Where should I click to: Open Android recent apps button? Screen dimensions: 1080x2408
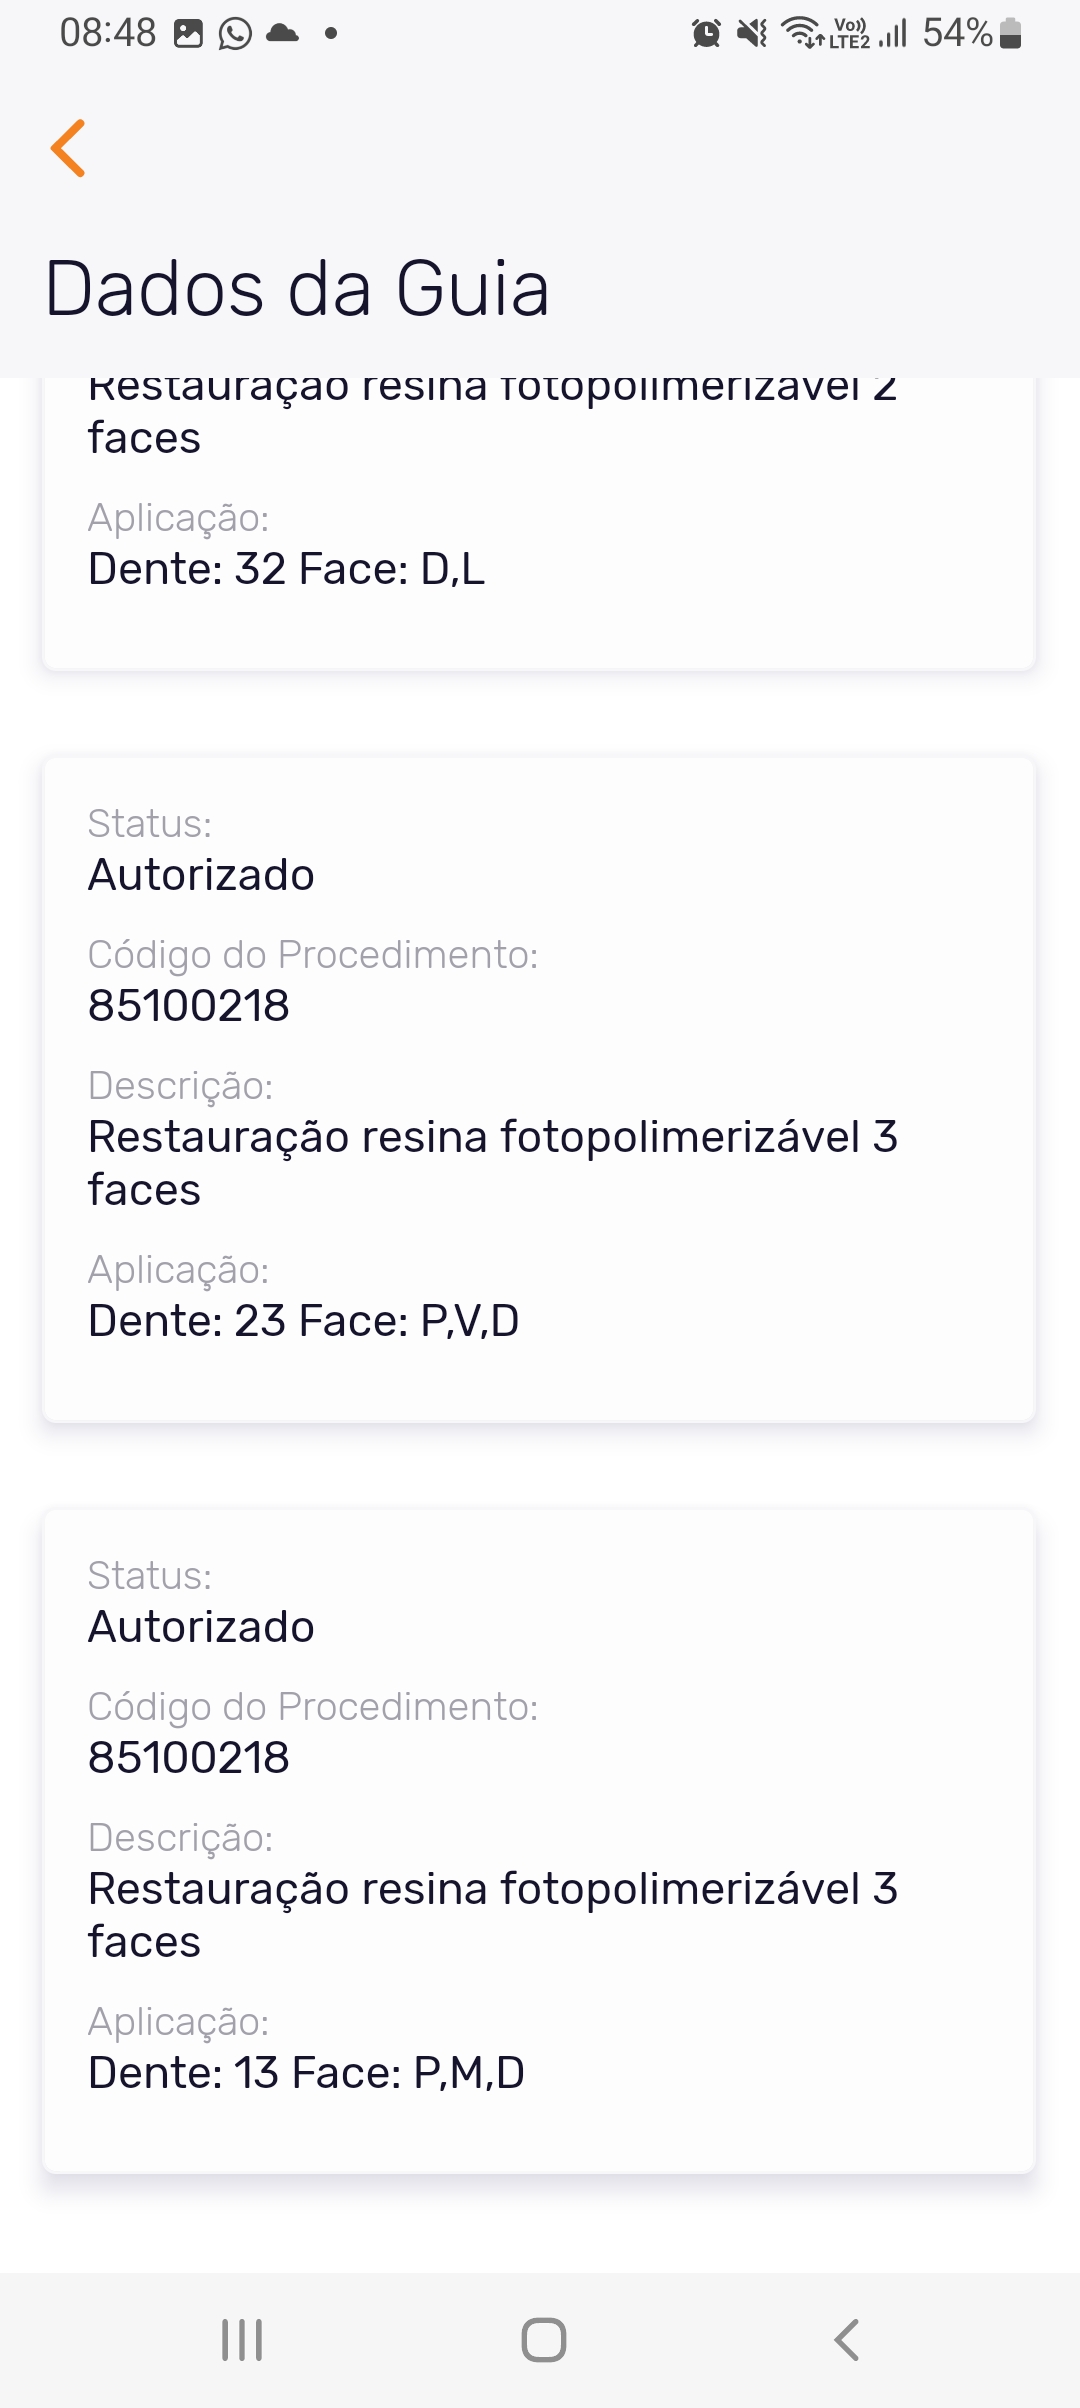(242, 2340)
